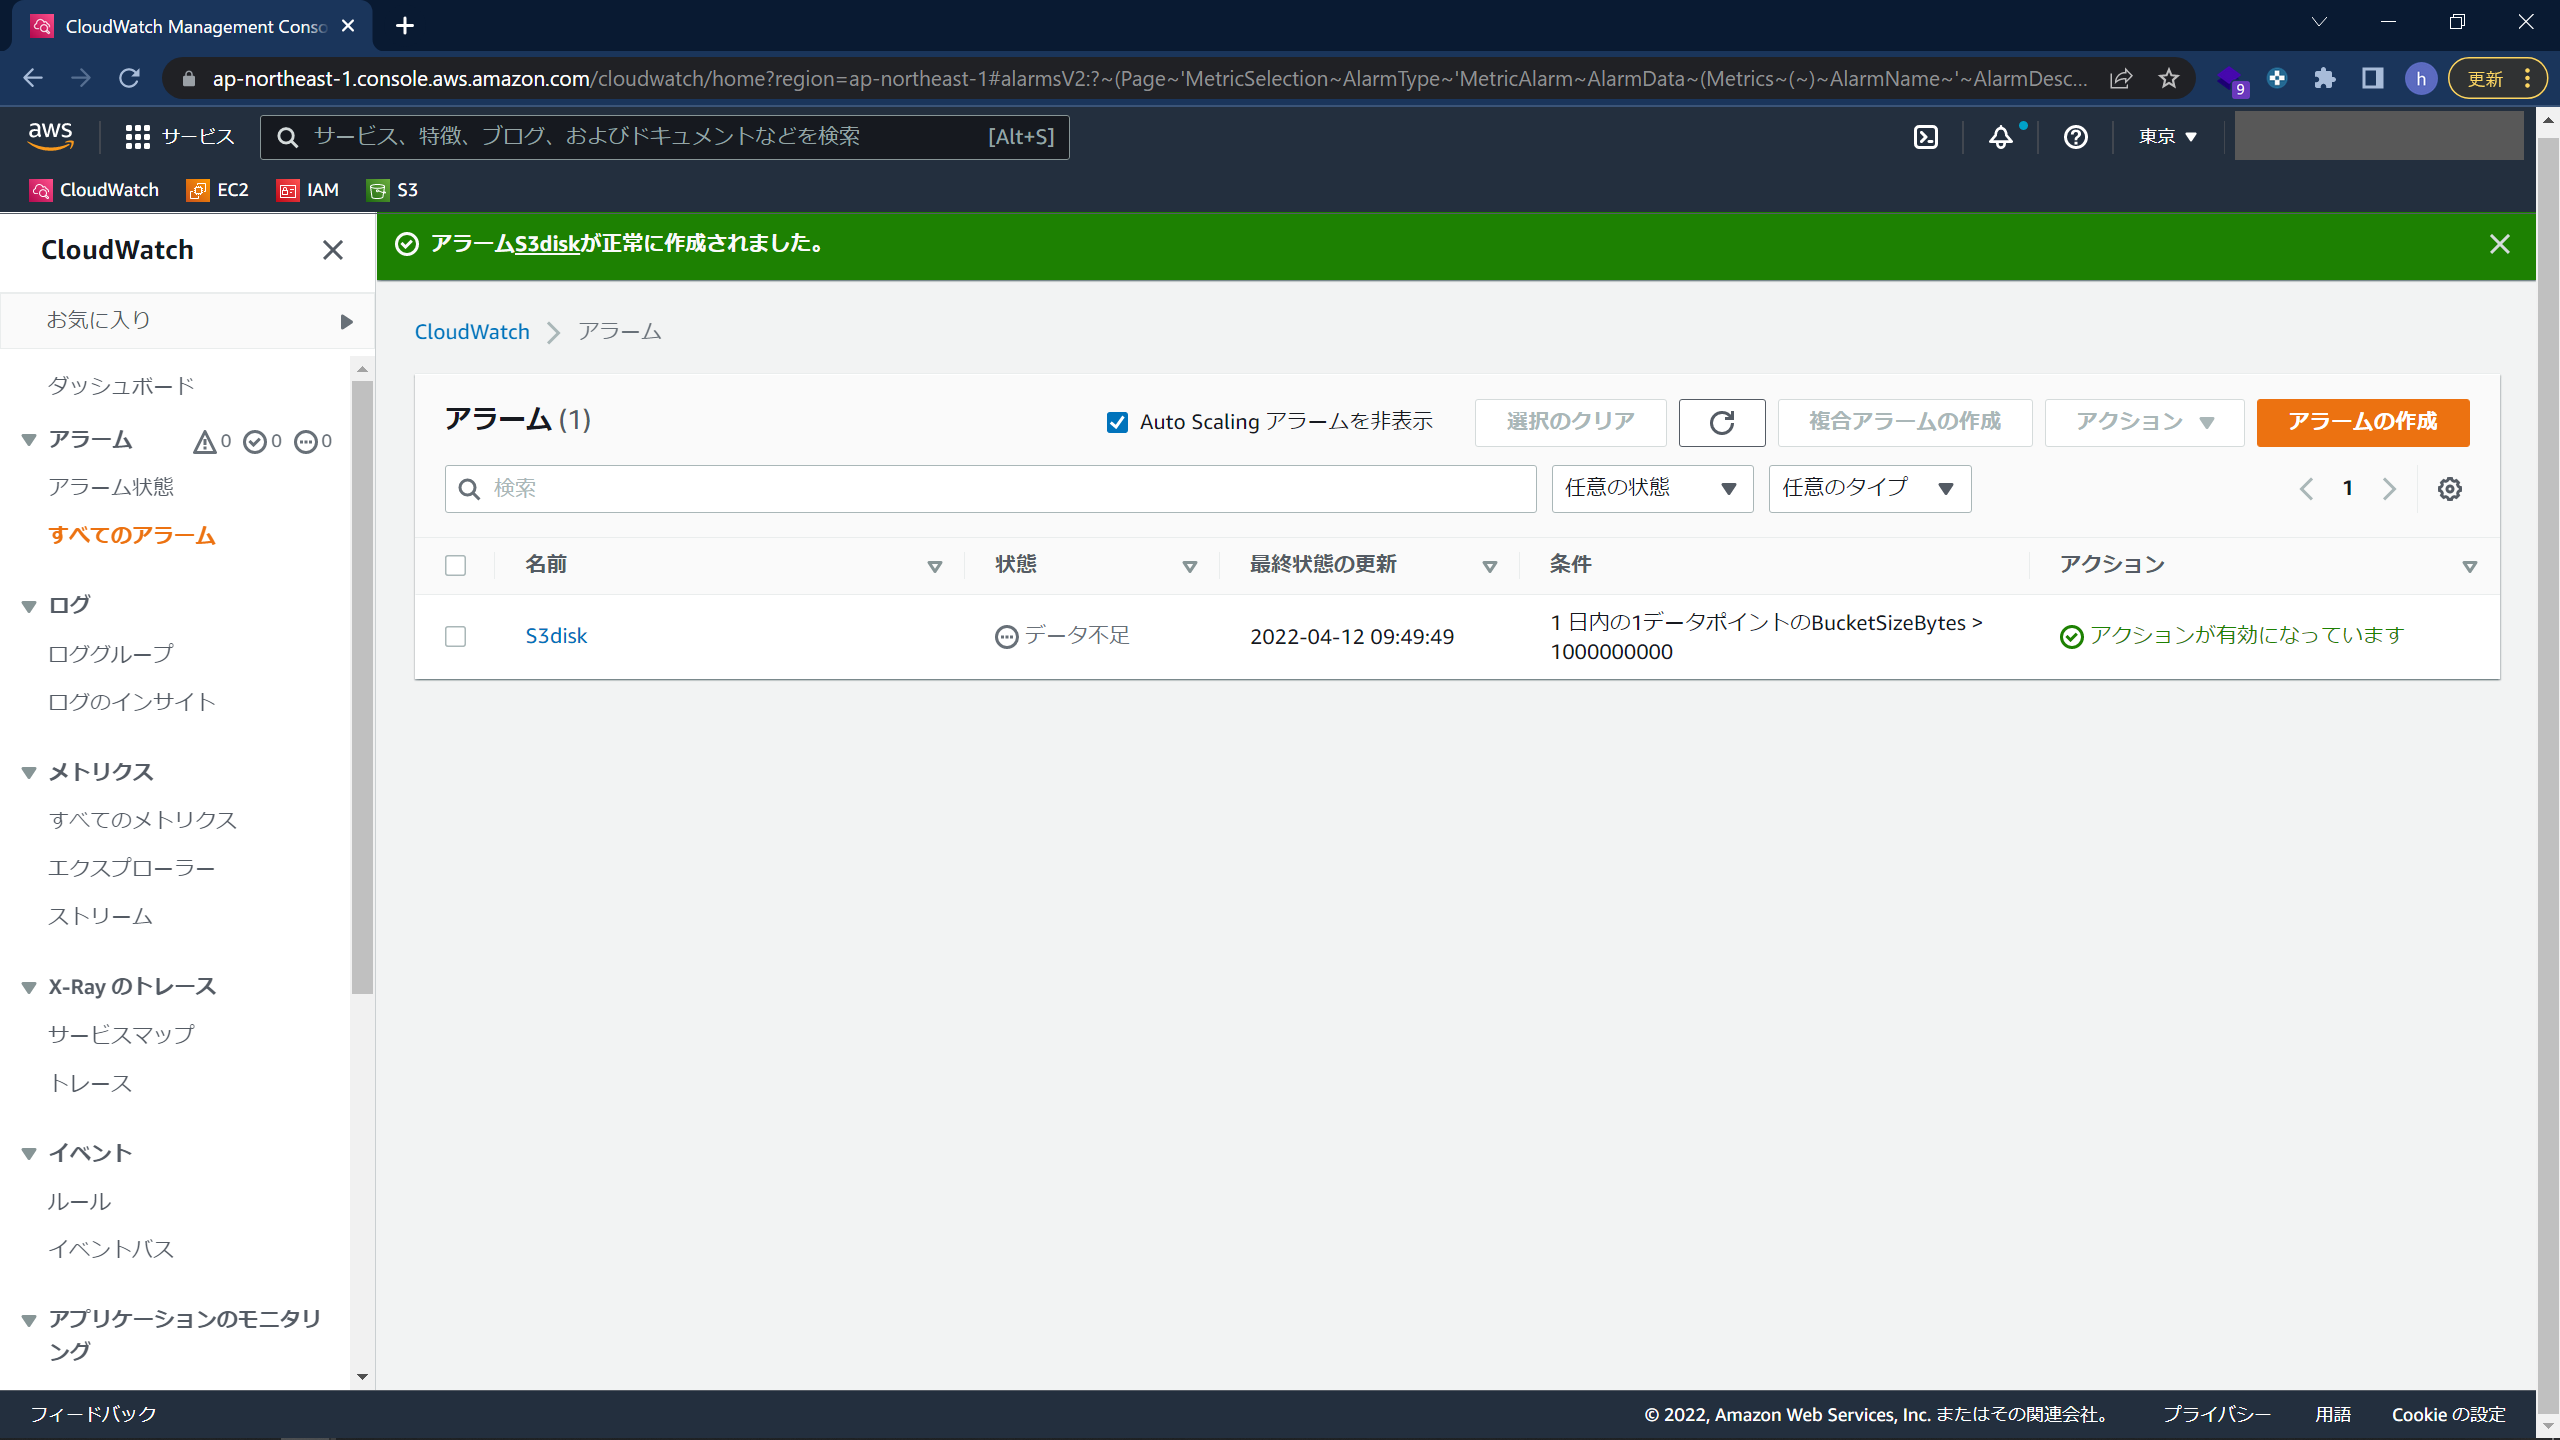2560x1440 pixels.
Task: Open a new browser tab
Action: (x=405, y=26)
